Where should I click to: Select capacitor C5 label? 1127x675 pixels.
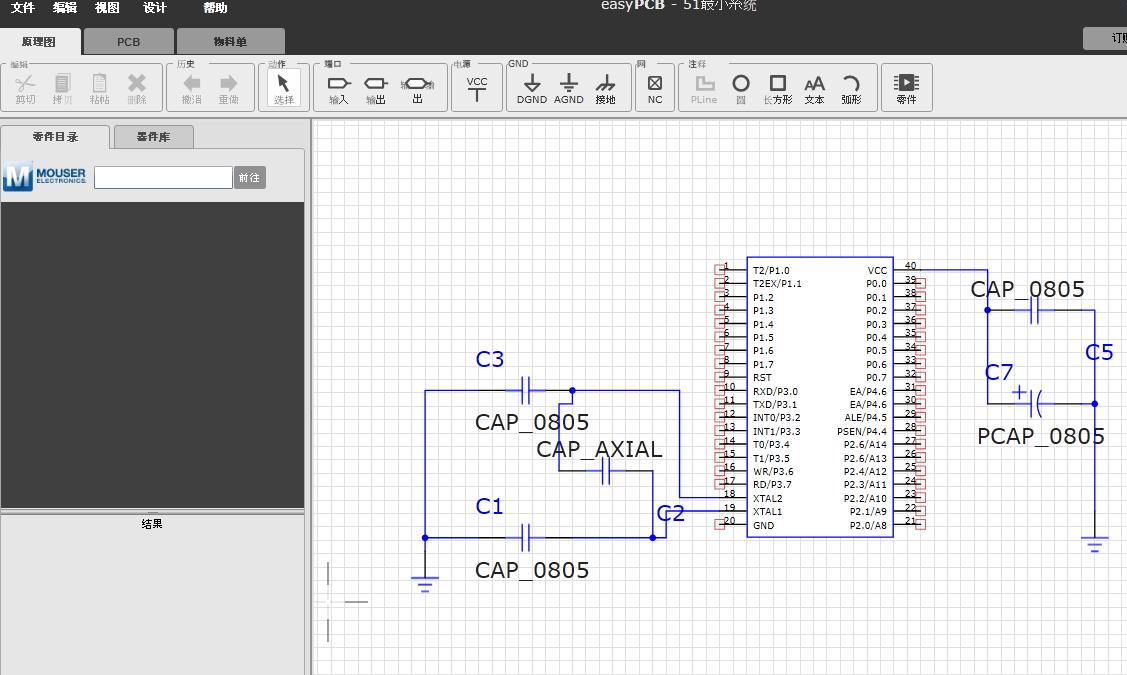(x=1099, y=352)
